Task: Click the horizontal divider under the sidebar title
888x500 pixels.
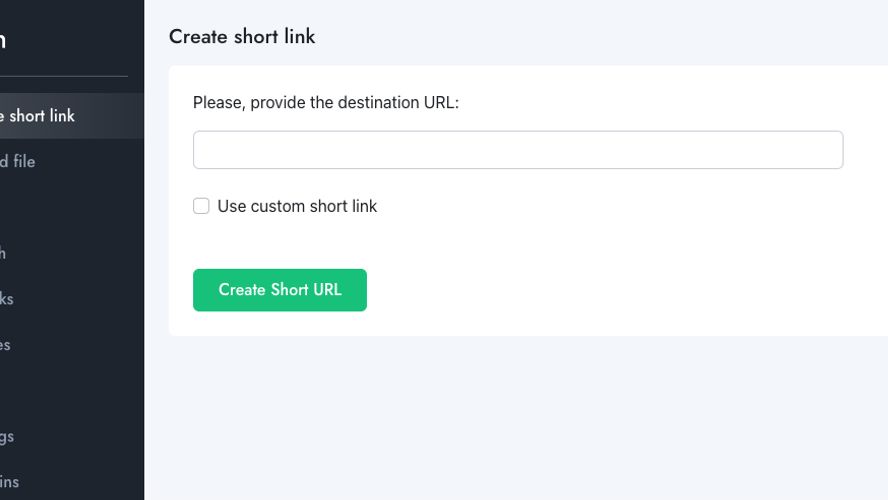Action: (x=64, y=76)
